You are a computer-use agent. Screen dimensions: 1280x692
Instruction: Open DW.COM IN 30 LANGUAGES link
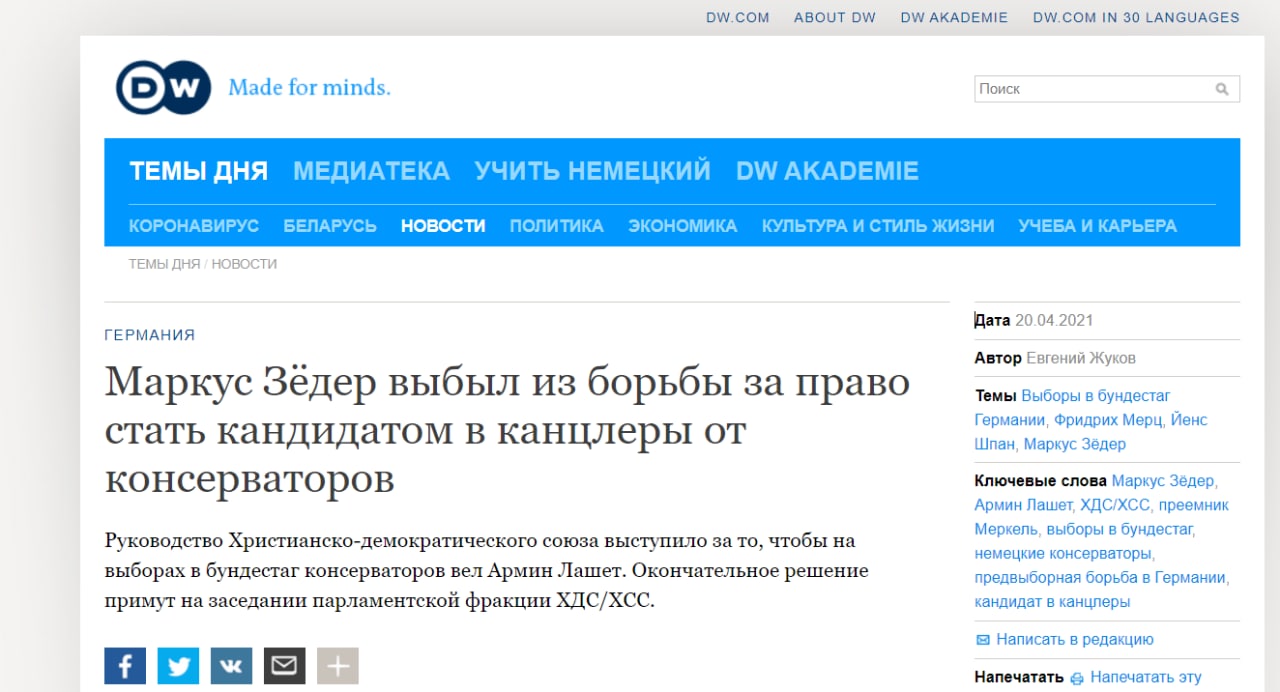[1136, 17]
